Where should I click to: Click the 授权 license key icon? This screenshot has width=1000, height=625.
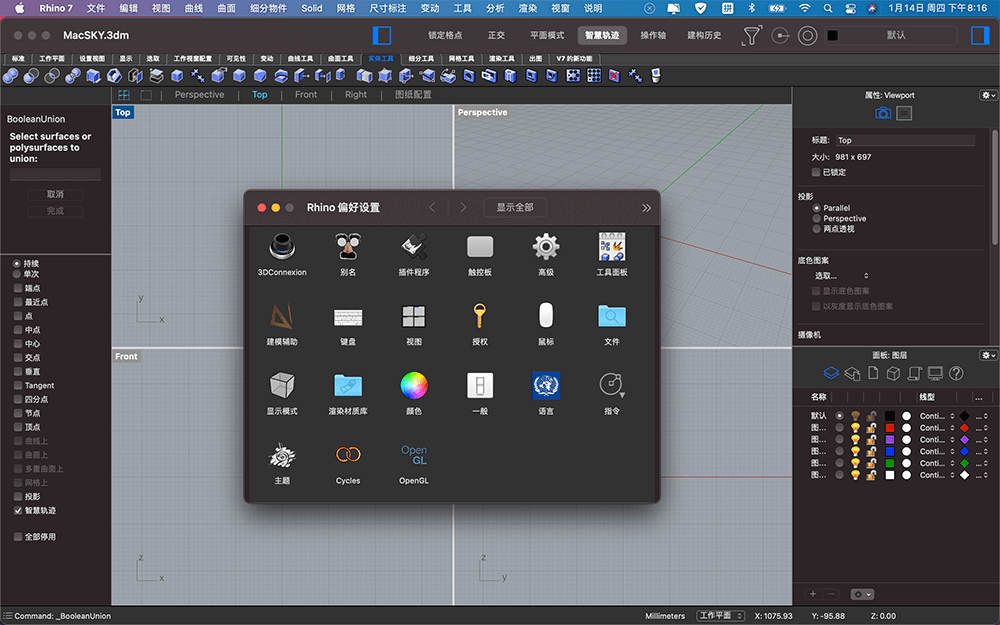coord(480,317)
